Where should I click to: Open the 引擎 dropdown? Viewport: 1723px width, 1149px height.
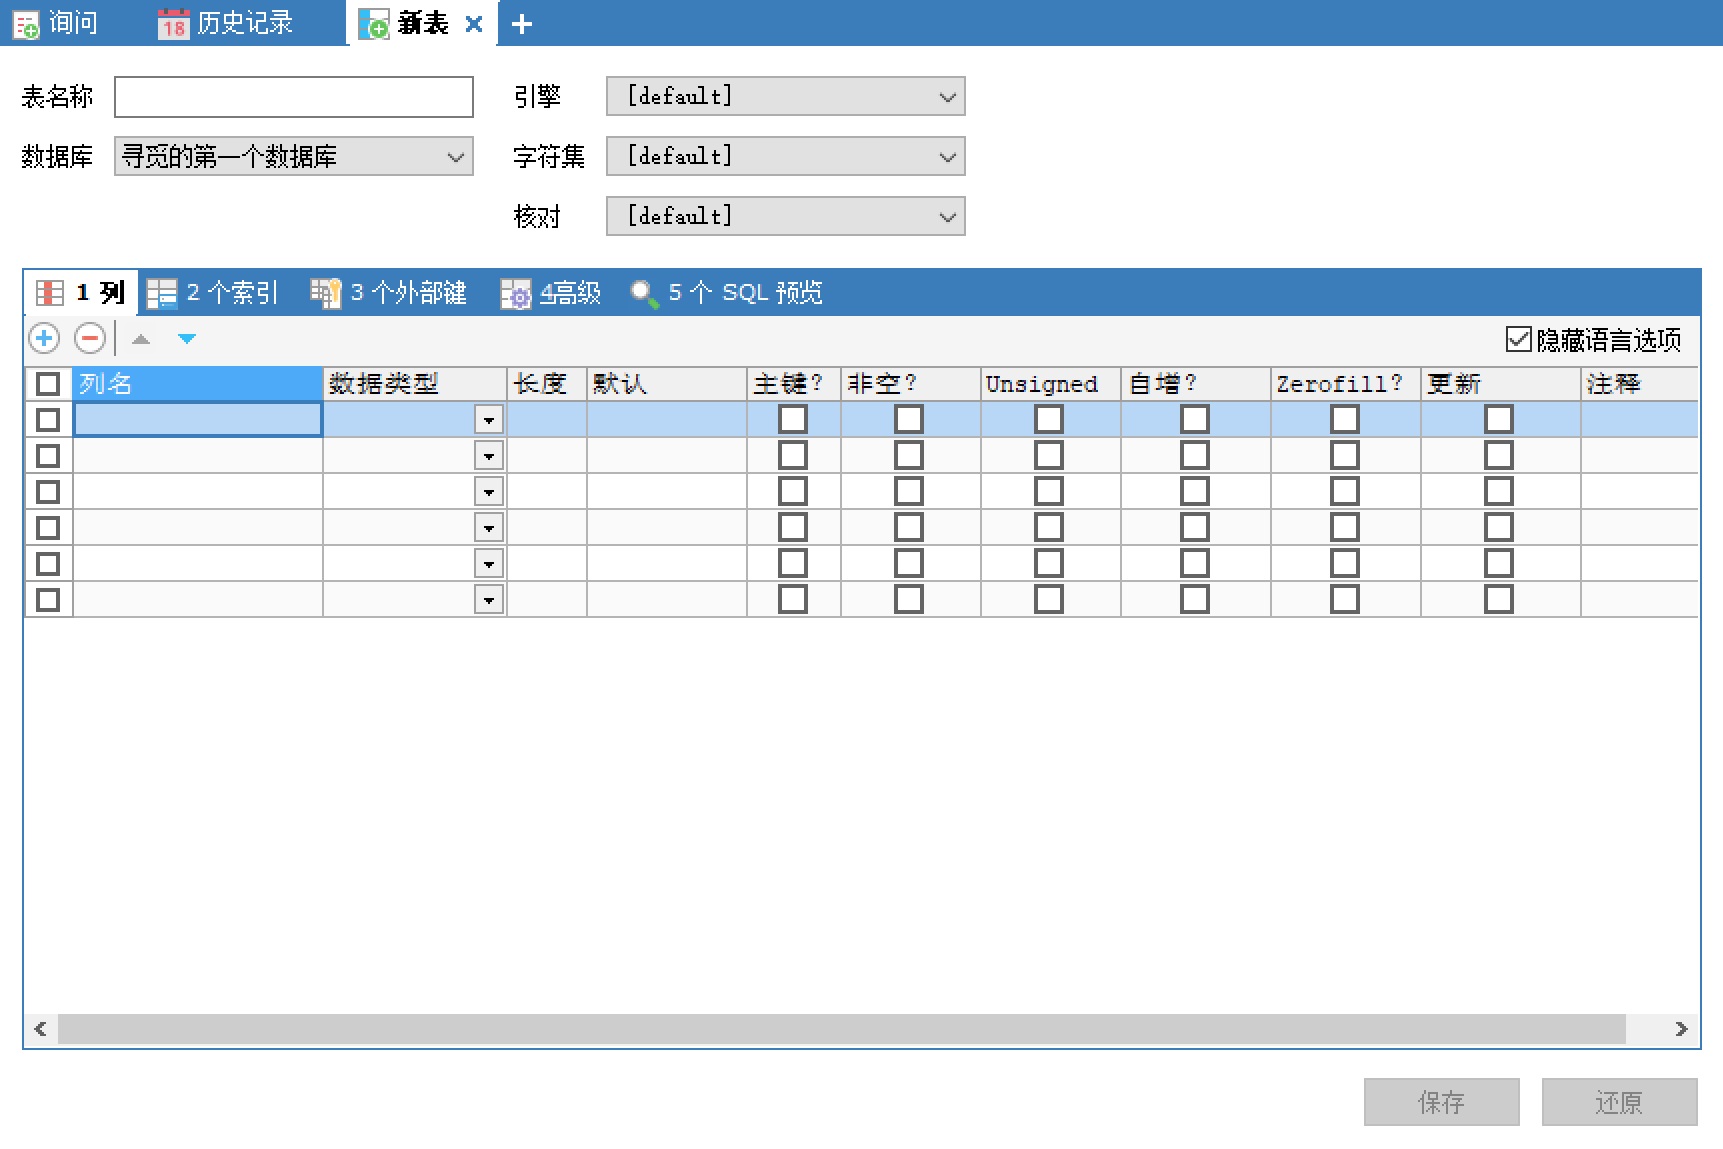(786, 97)
